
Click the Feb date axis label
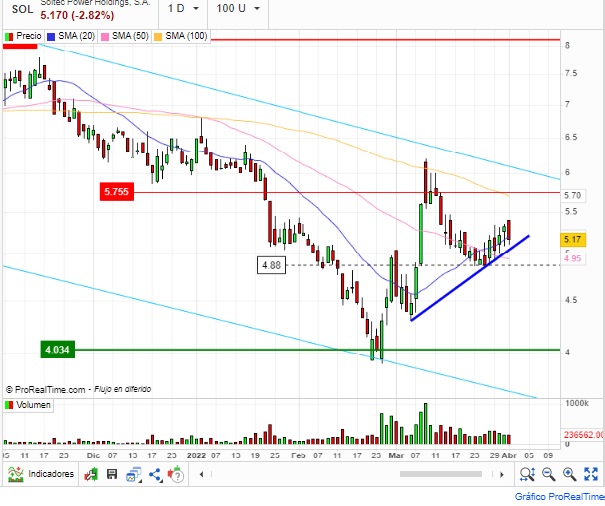(298, 455)
